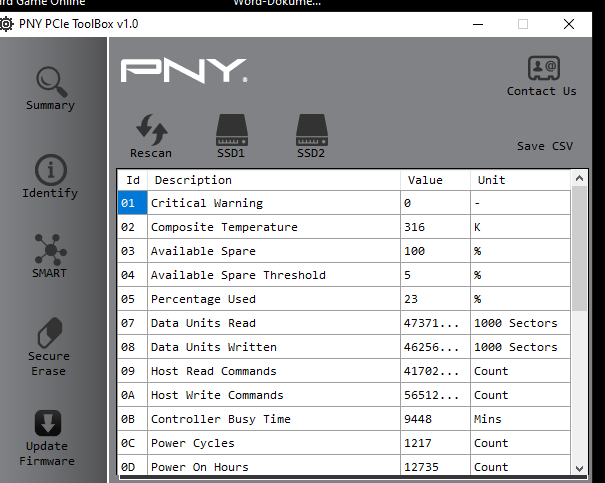
Task: Click the Update Firmware label
Action: tap(47, 453)
